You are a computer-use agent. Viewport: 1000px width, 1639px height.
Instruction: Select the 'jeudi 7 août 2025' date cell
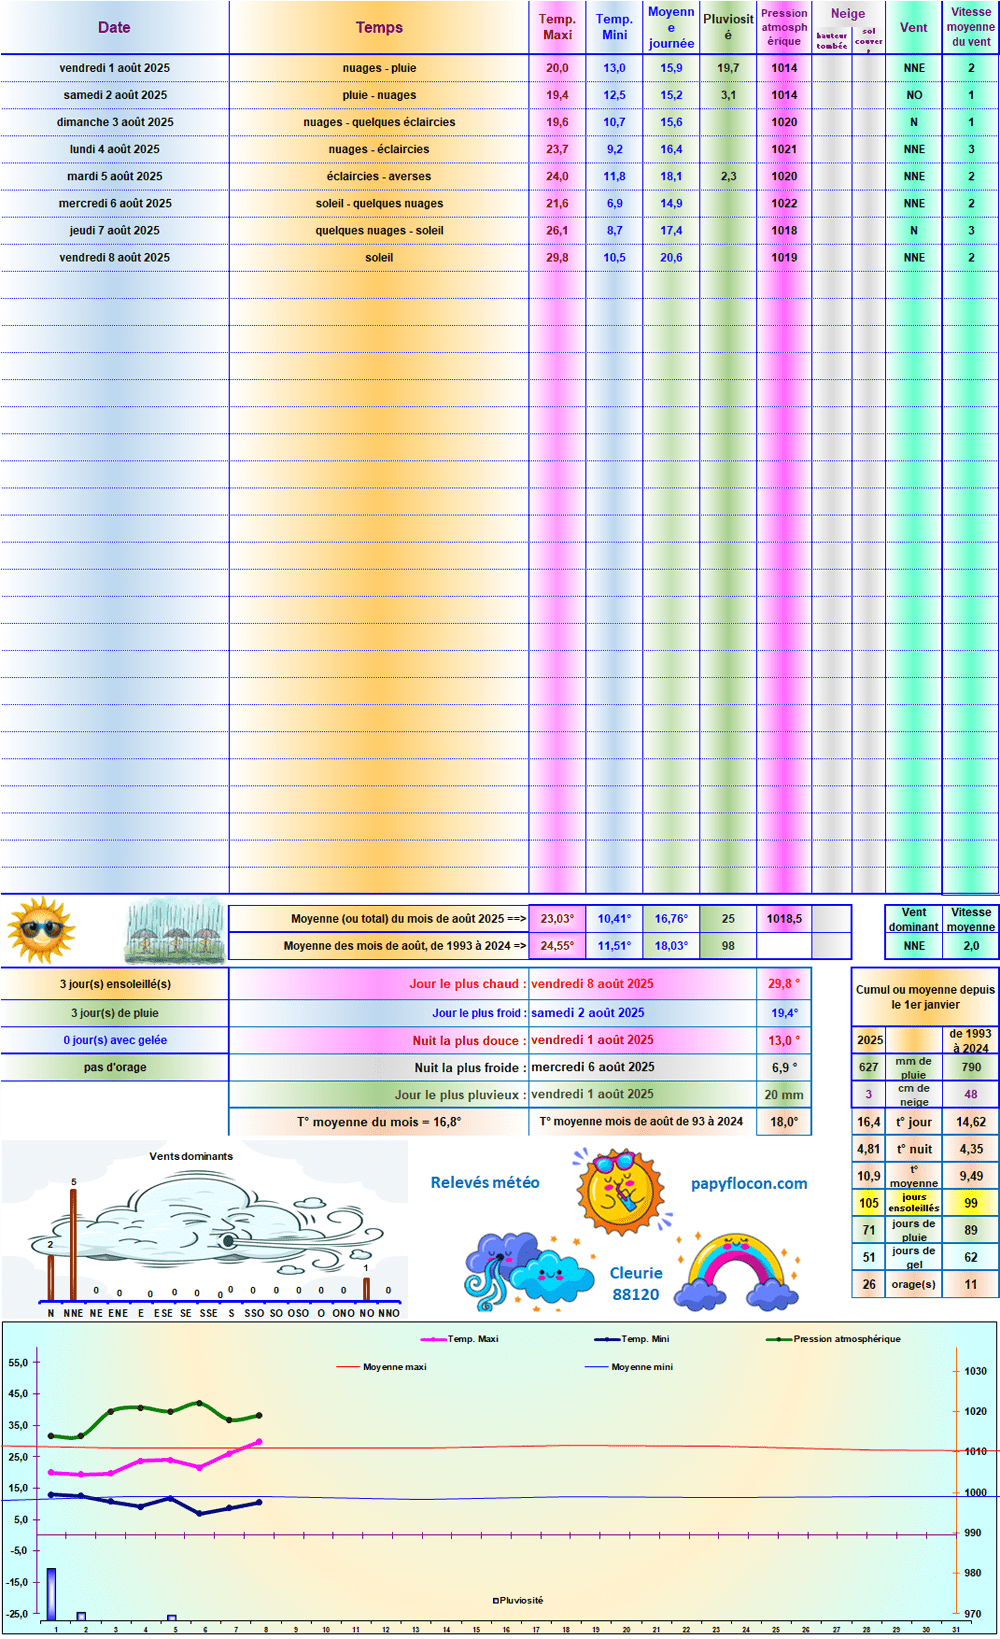(x=114, y=230)
